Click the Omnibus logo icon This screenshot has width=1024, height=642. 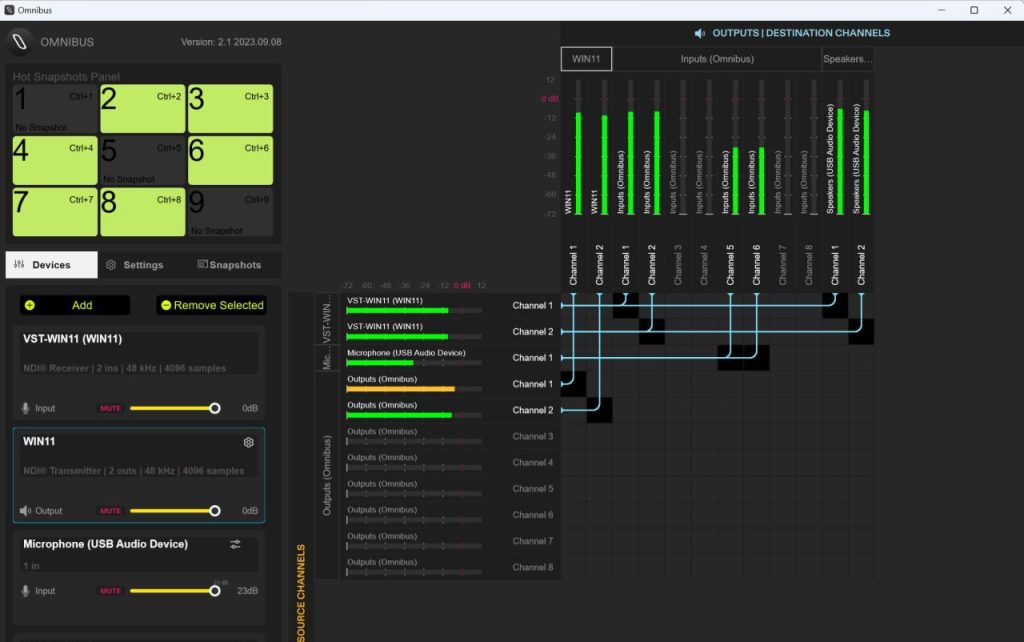(21, 42)
